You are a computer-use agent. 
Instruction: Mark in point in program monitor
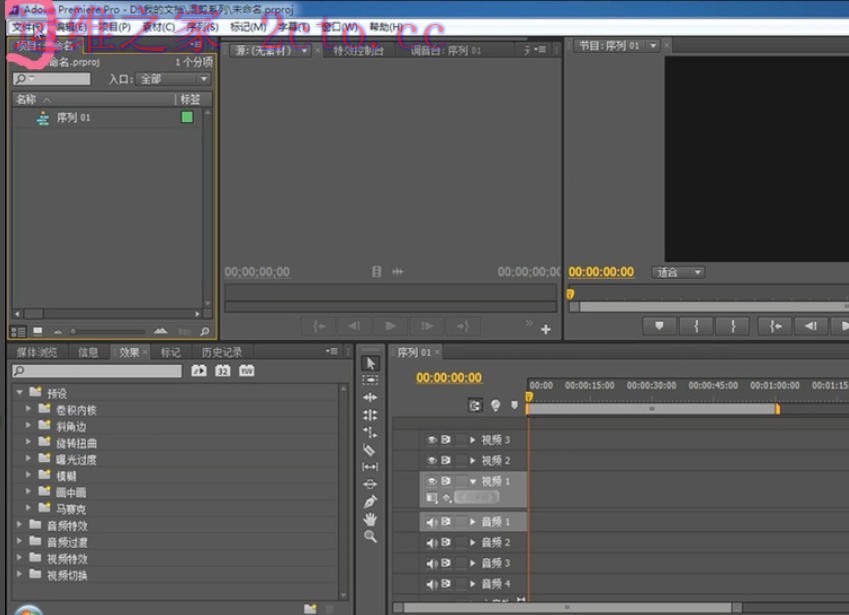click(696, 326)
